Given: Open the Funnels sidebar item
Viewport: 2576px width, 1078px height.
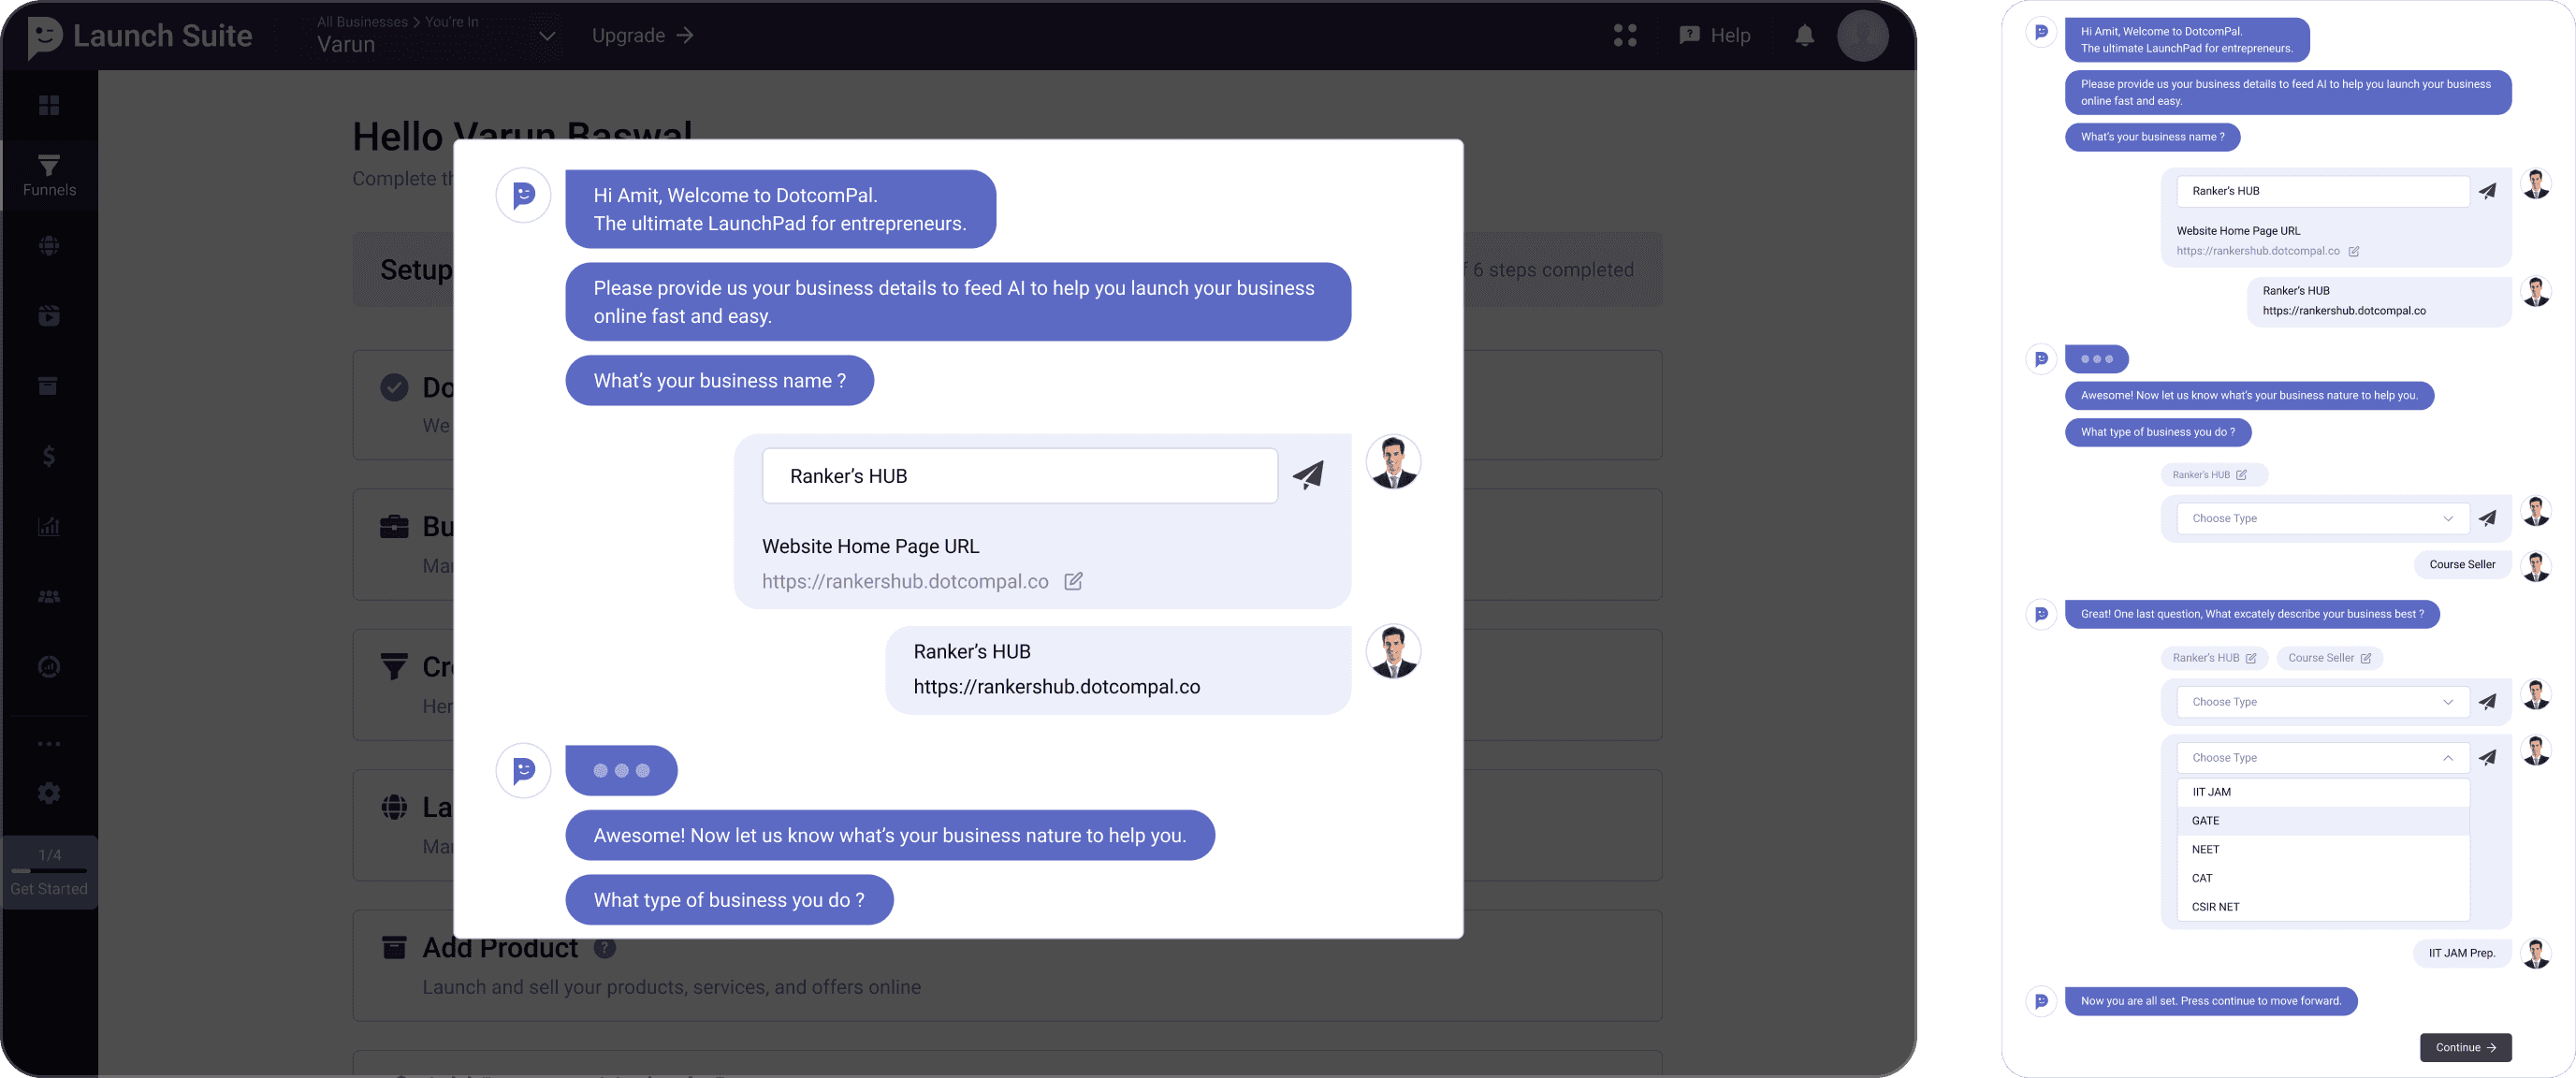Looking at the screenshot, I should click(49, 175).
